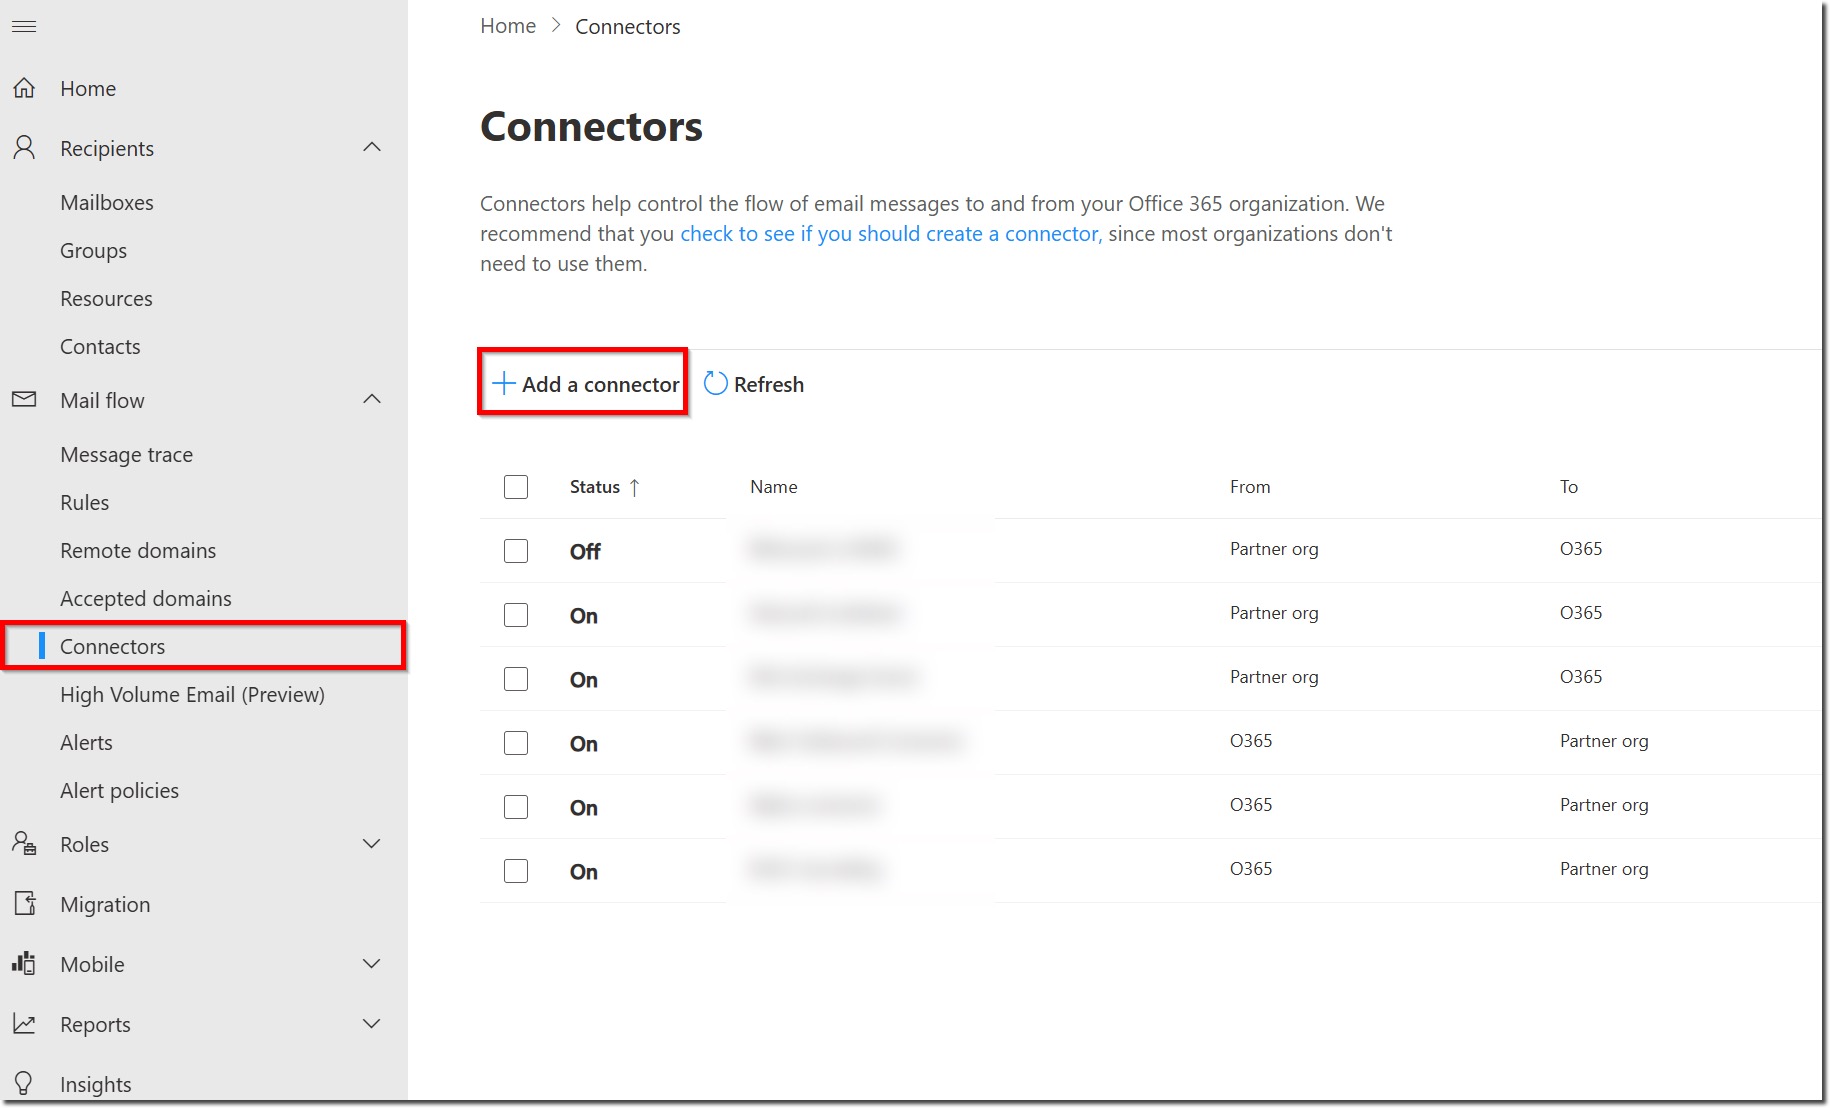Image resolution: width=1830 pixels, height=1108 pixels.
Task: Go to Accepted domains page
Action: [x=145, y=599]
